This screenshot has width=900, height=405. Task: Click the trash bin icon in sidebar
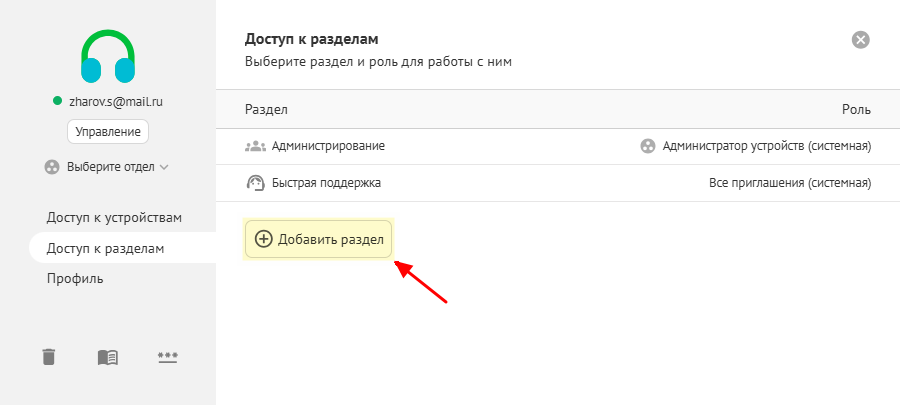48,357
